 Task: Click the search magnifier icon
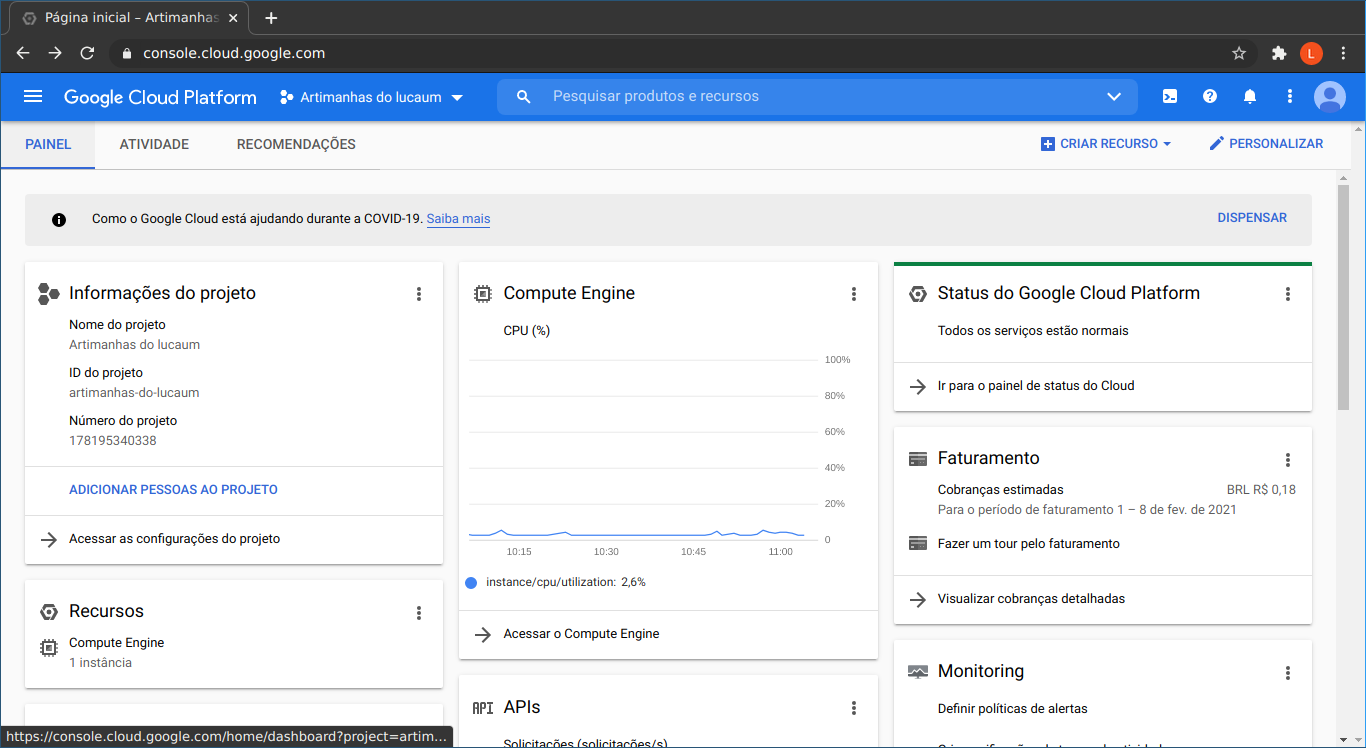(x=523, y=96)
